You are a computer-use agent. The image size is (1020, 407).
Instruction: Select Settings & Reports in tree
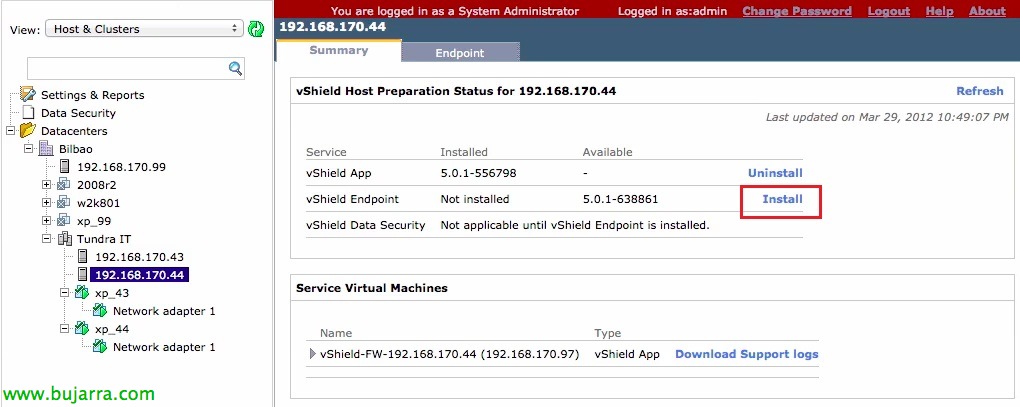coord(92,95)
